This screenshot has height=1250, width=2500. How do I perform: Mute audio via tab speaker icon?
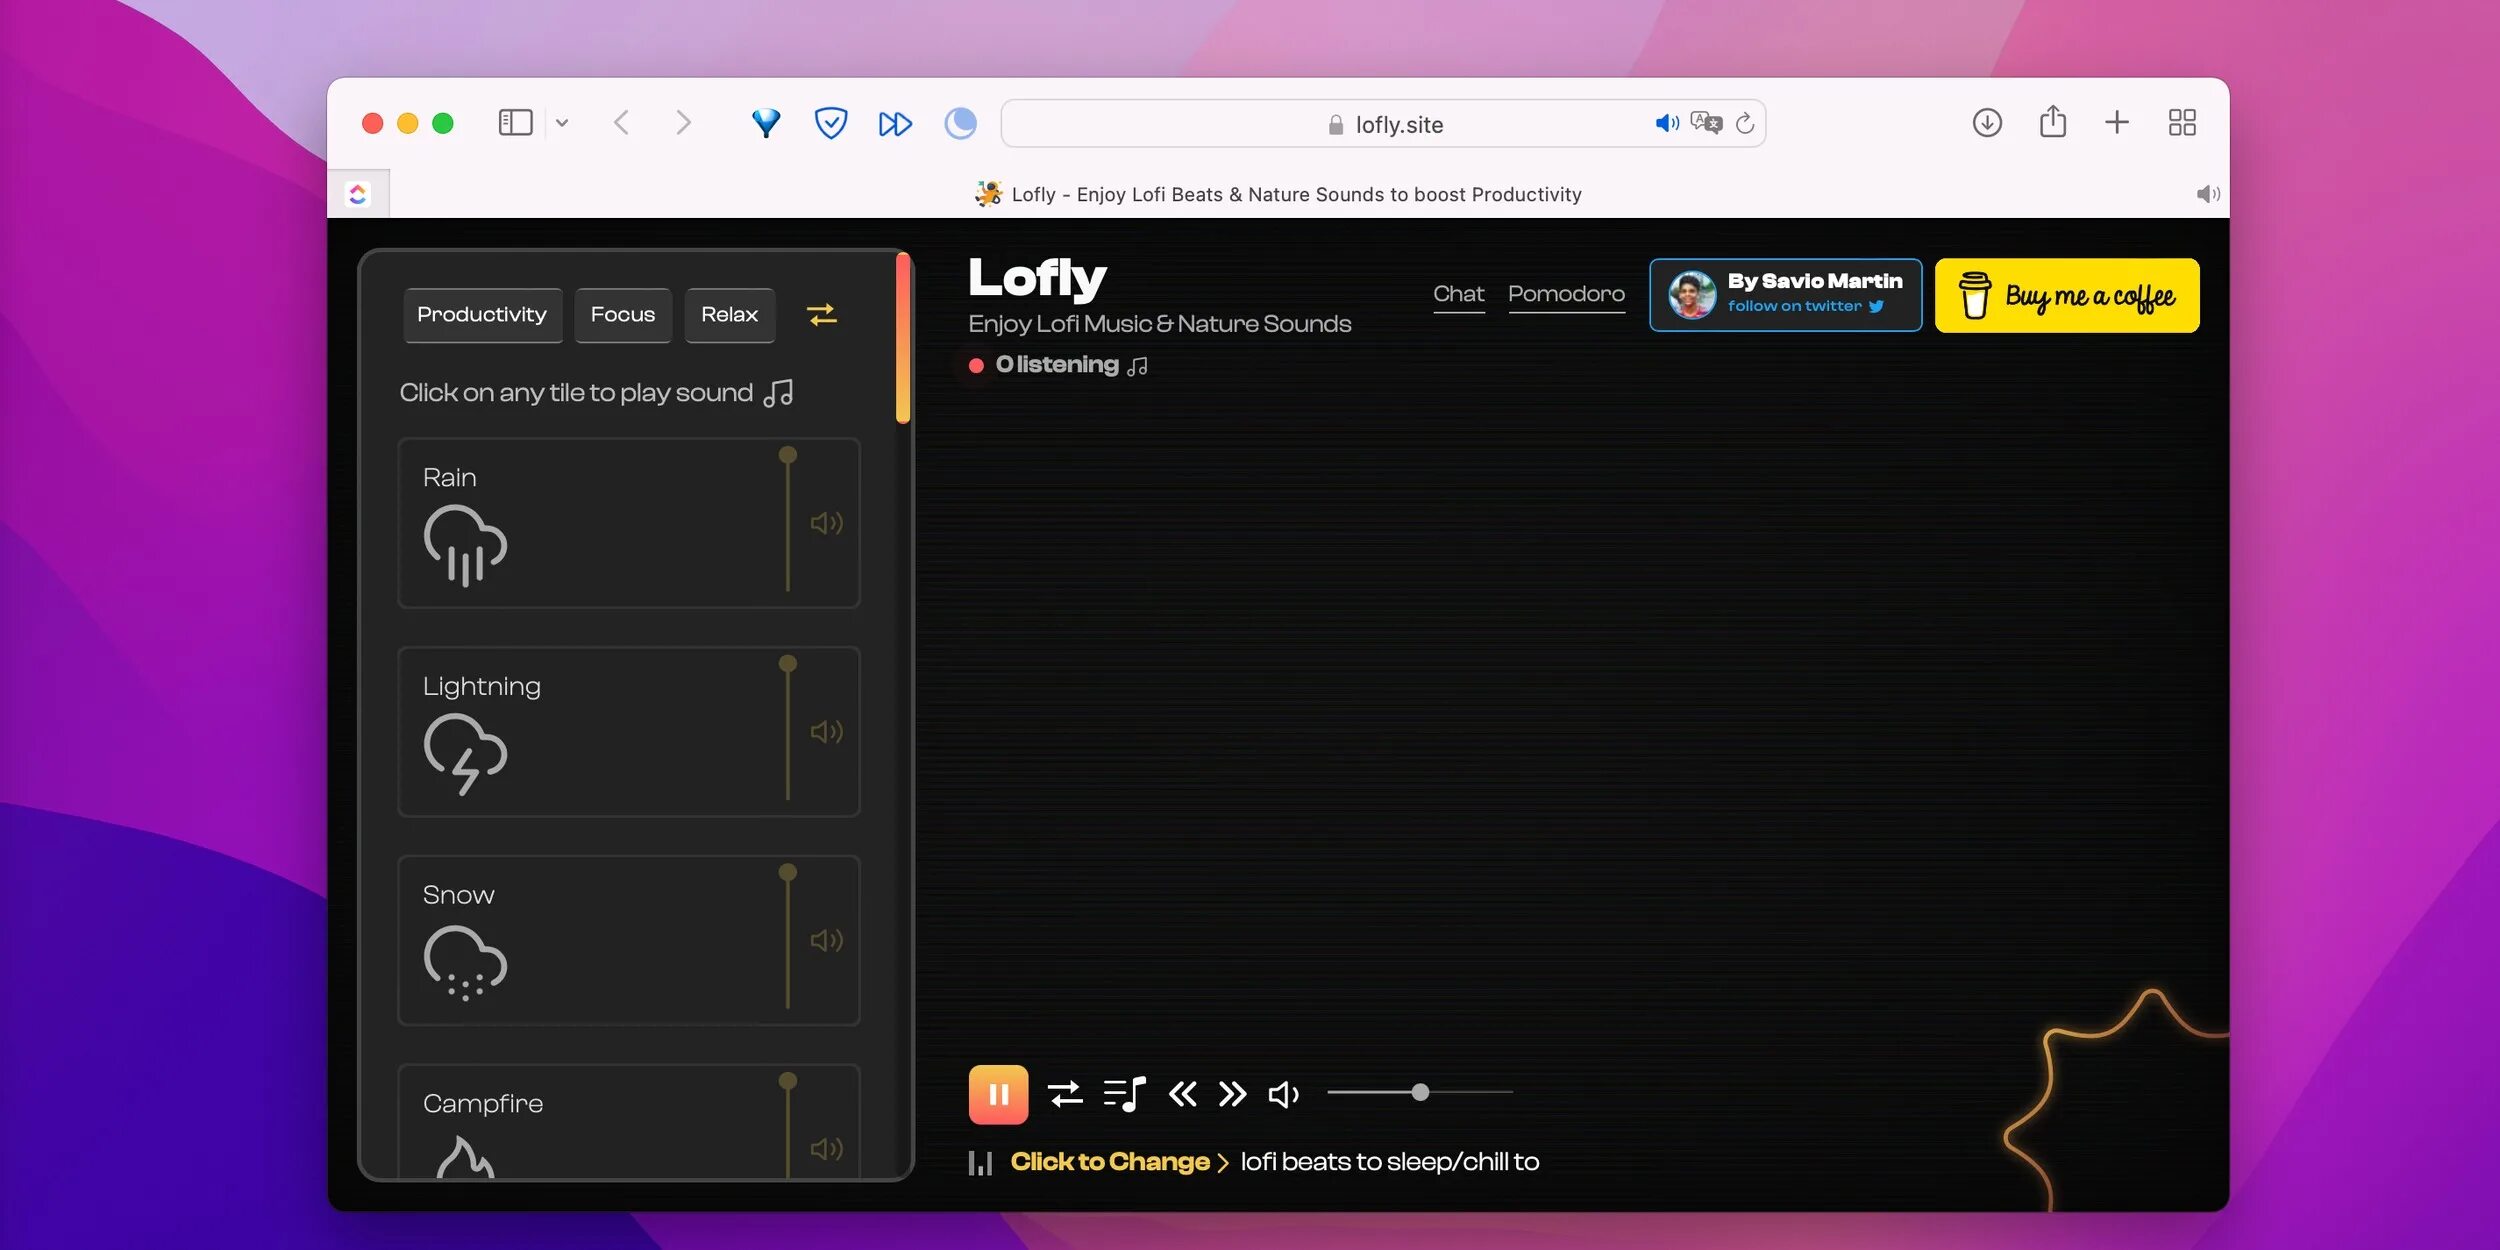point(2207,194)
